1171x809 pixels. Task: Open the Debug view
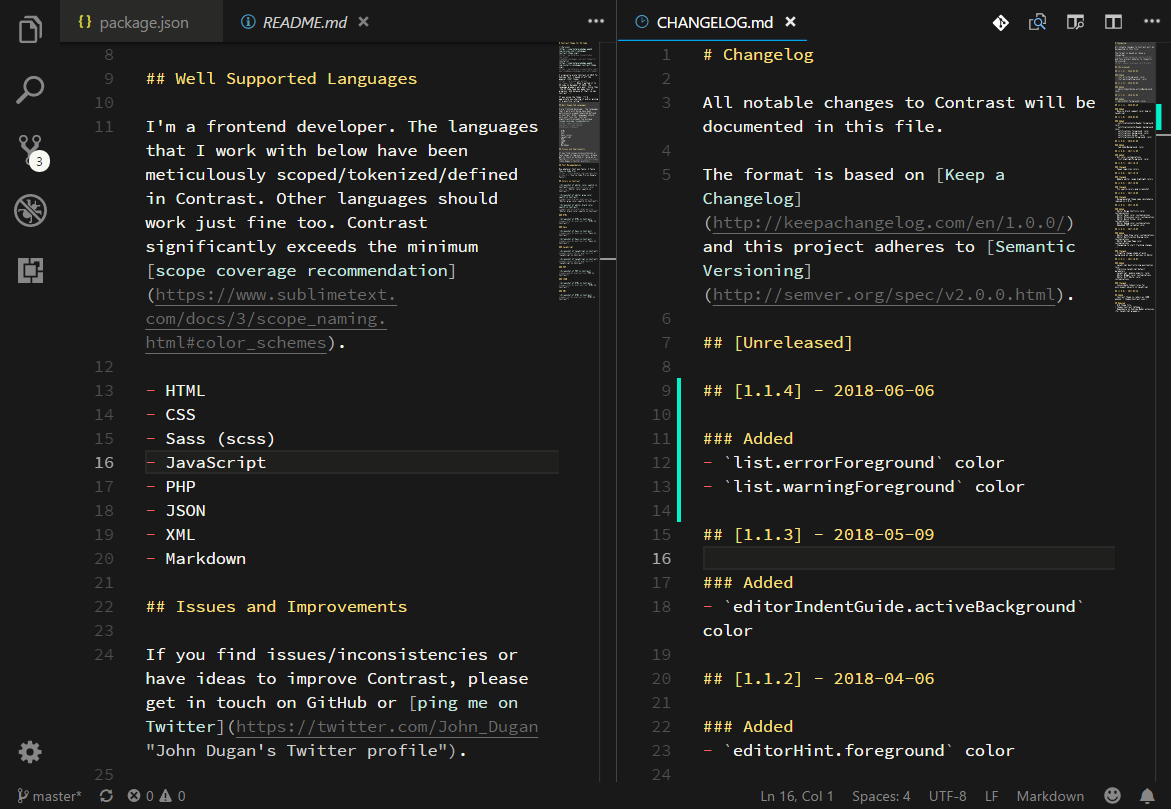[x=31, y=211]
